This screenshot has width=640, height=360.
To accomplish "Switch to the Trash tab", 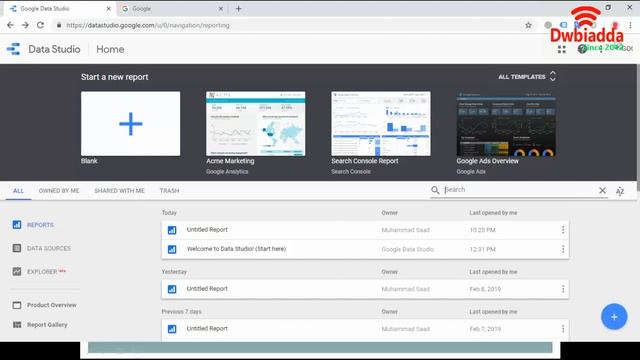I will [169, 191].
